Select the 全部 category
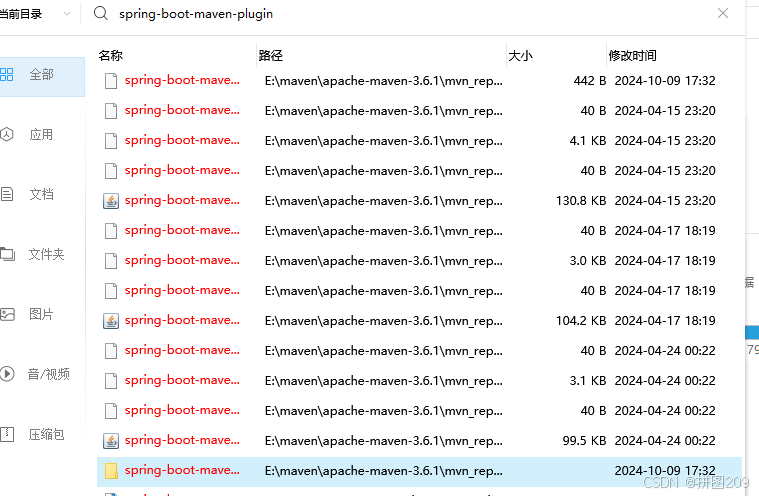 coord(42,75)
